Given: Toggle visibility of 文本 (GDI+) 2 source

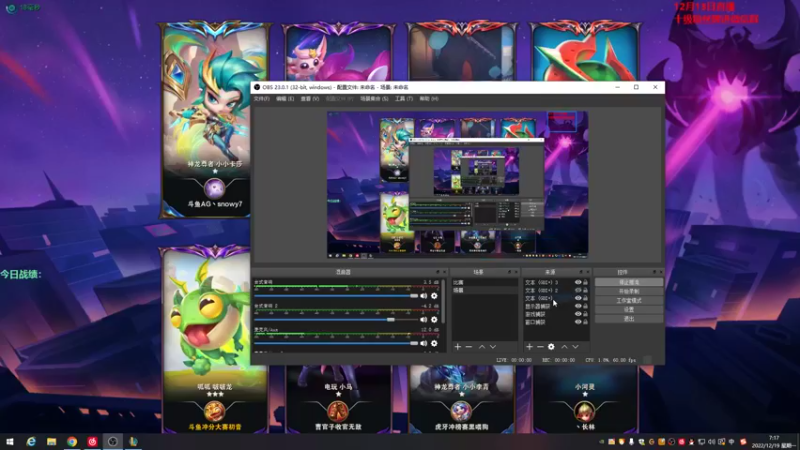Looking at the screenshot, I should point(578,290).
